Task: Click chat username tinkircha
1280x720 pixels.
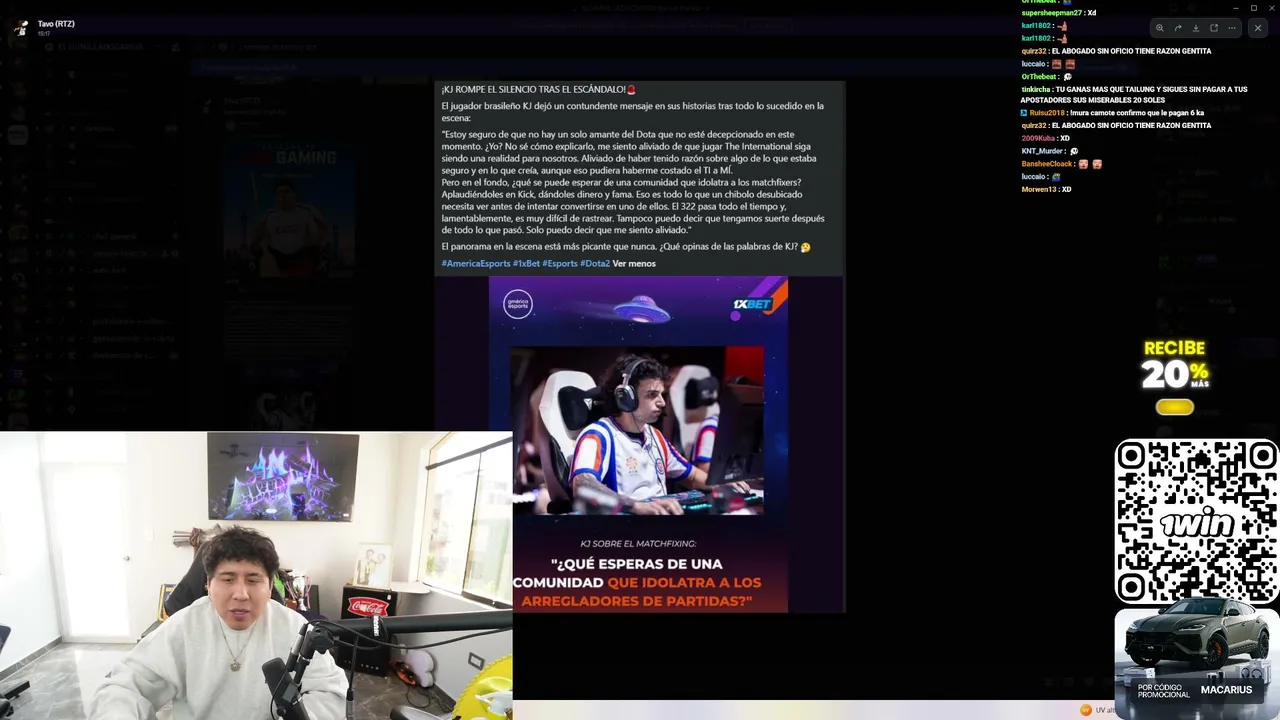Action: tap(1036, 90)
